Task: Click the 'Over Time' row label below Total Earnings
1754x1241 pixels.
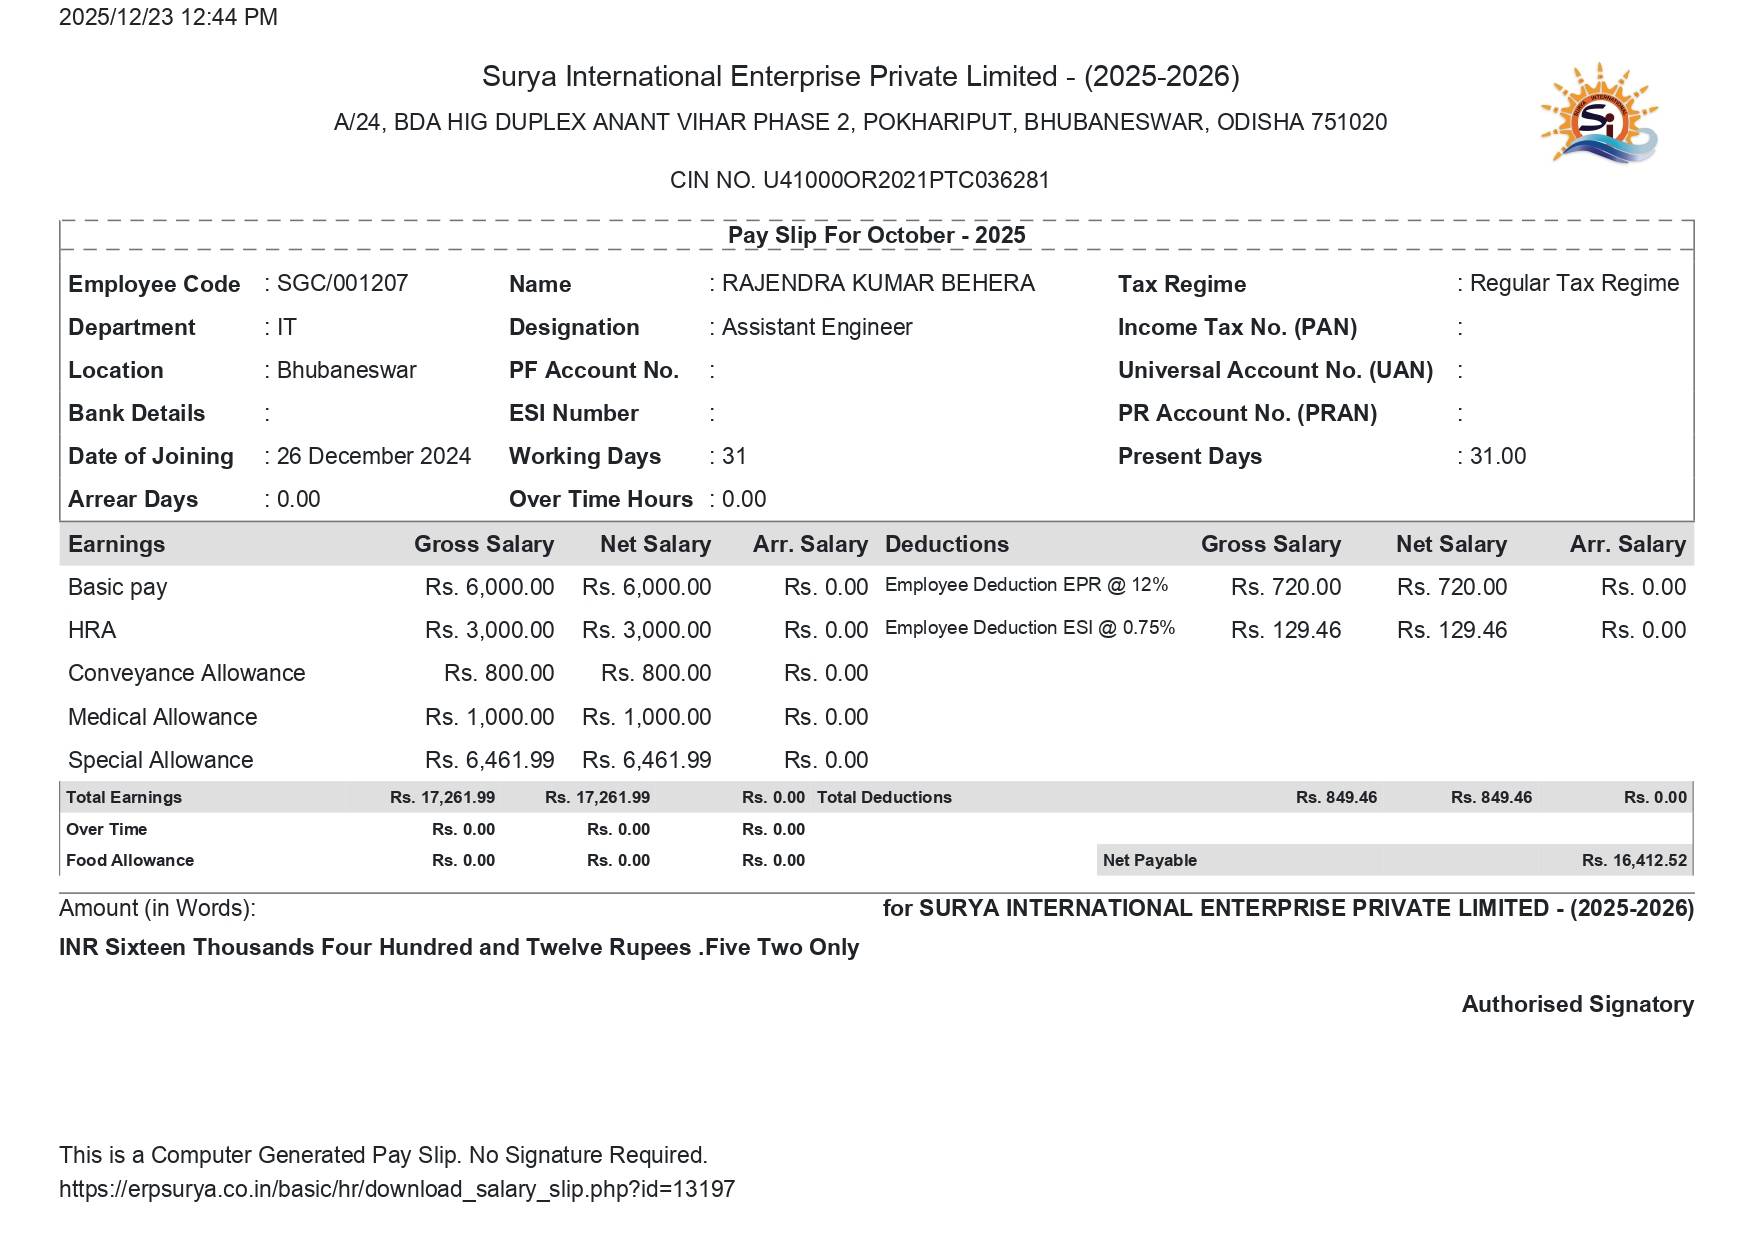Action: click(x=107, y=829)
